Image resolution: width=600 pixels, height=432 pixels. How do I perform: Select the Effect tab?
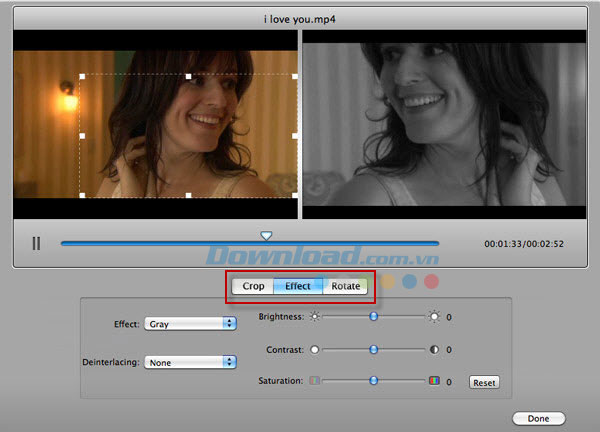[298, 286]
